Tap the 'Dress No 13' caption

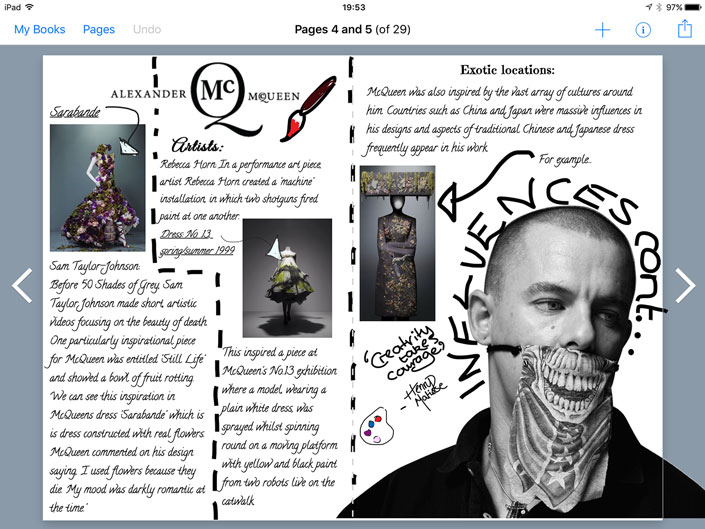coord(186,234)
